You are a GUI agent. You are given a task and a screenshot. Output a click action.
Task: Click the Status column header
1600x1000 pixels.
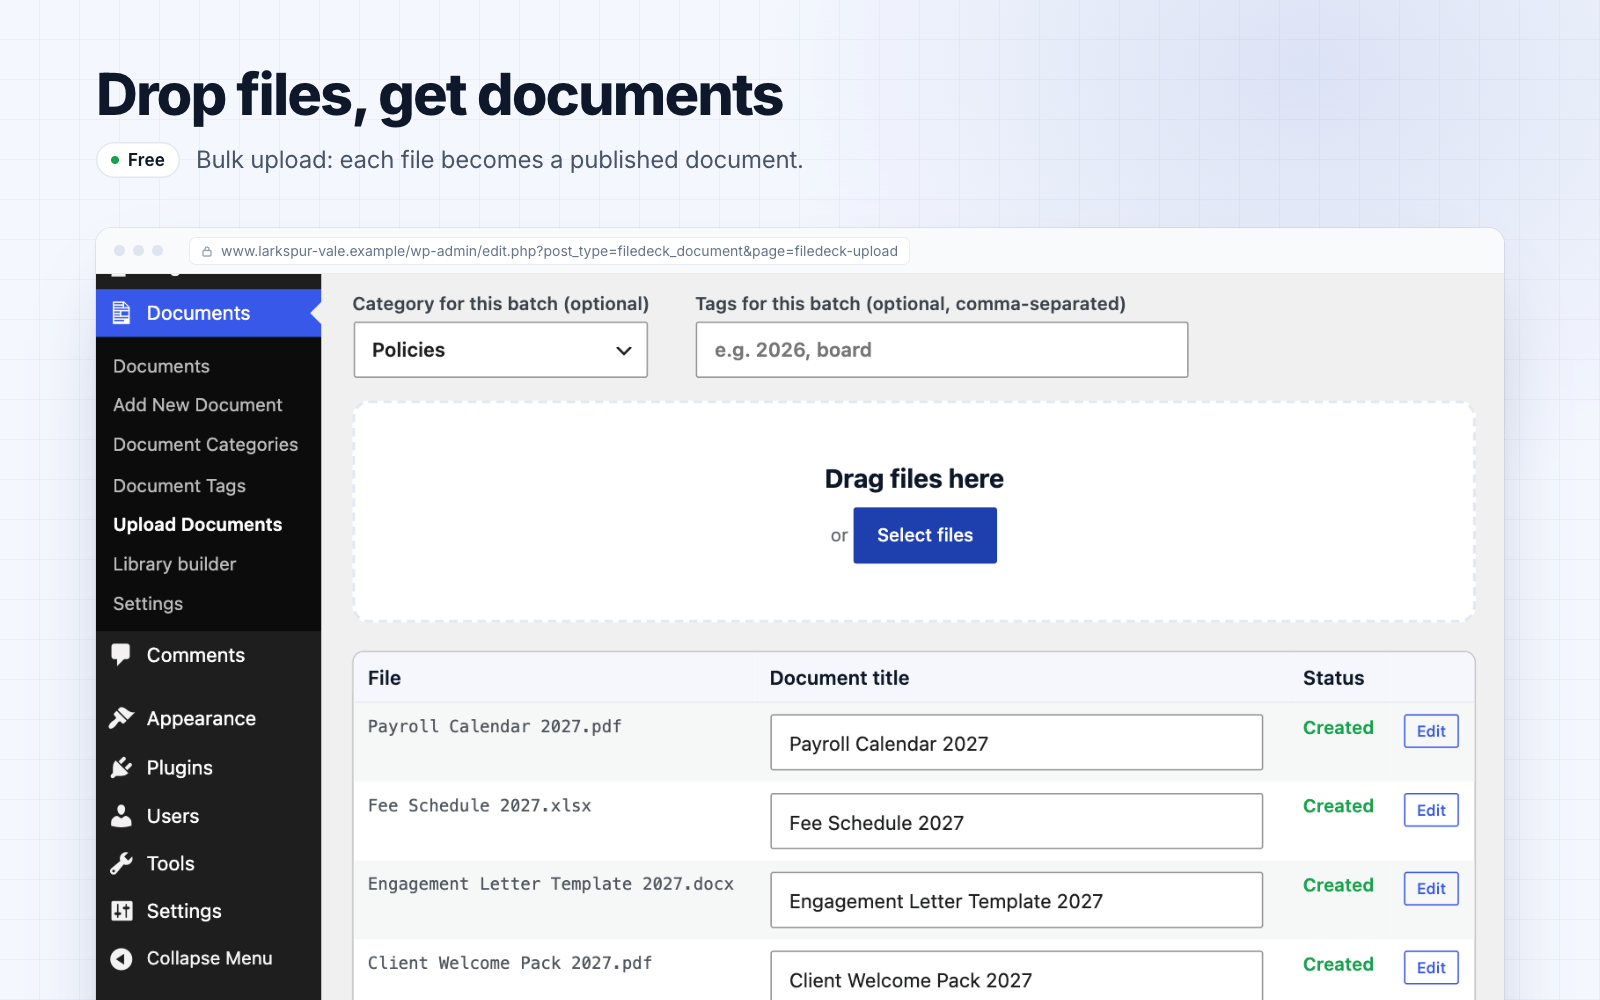click(1333, 678)
